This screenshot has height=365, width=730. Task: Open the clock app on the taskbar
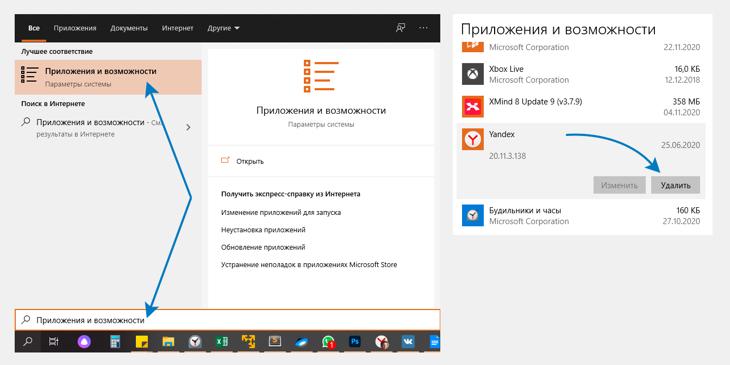coord(195,342)
